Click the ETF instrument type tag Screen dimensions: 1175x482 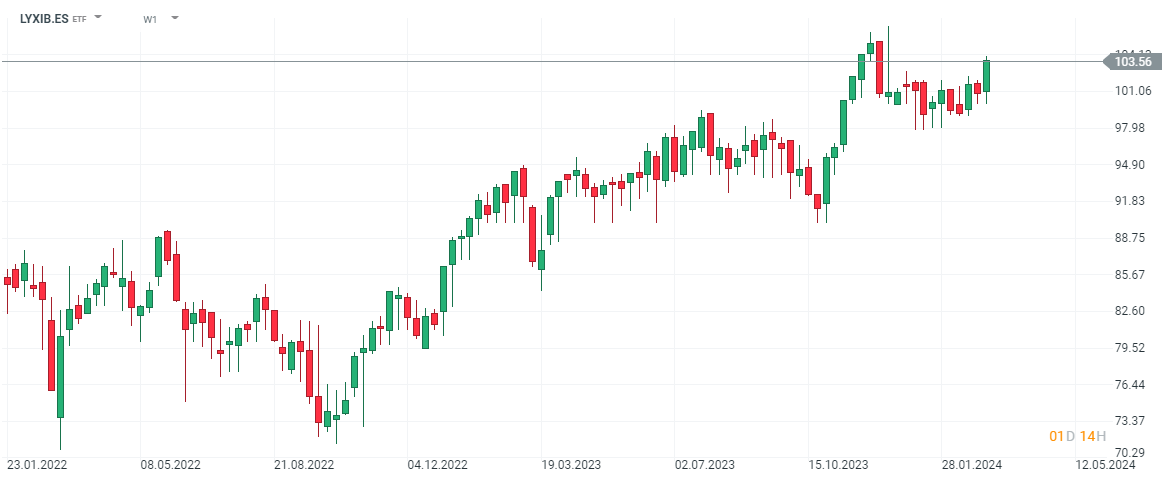pos(80,19)
